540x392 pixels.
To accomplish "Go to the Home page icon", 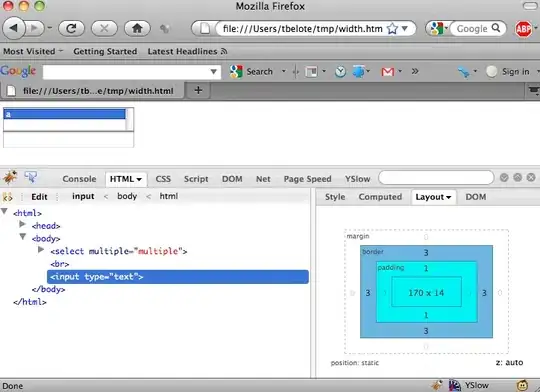I will pyautogui.click(x=137, y=28).
